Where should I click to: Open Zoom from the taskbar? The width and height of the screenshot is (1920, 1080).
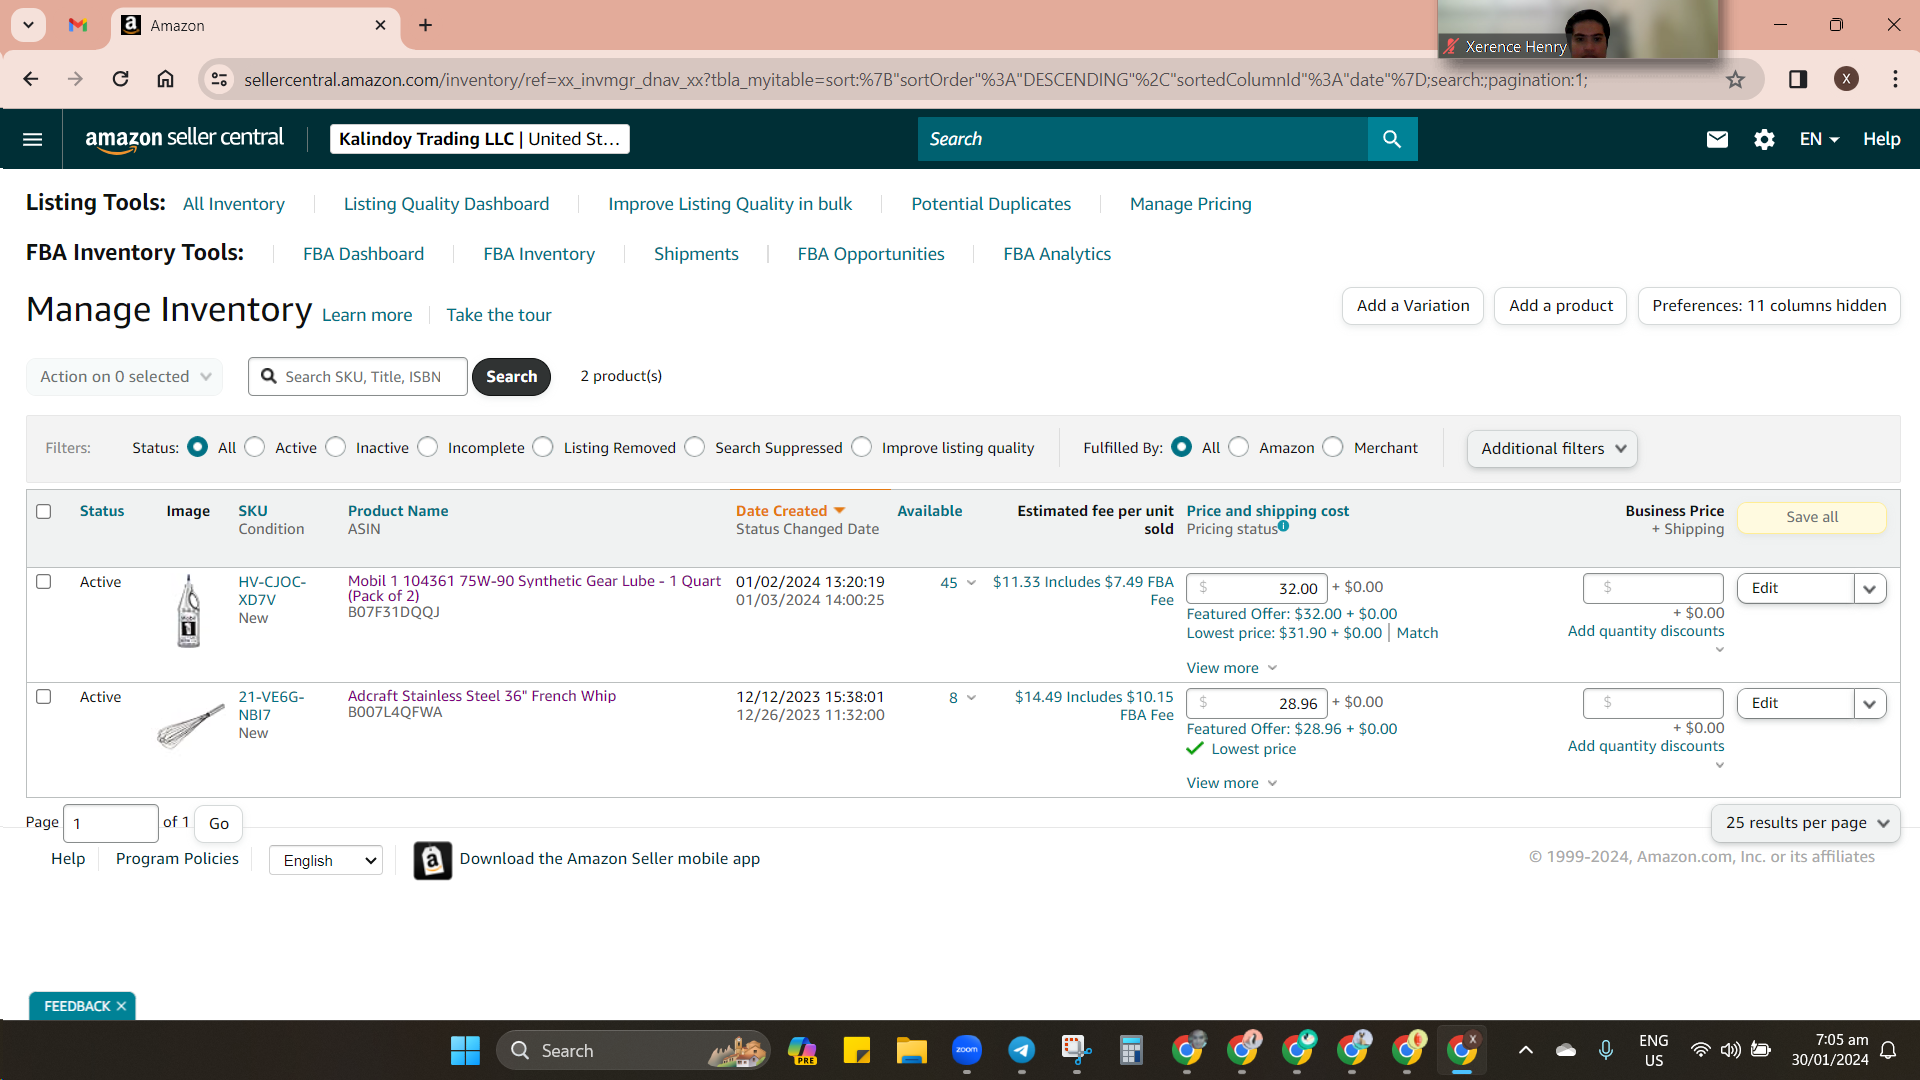(x=966, y=1050)
